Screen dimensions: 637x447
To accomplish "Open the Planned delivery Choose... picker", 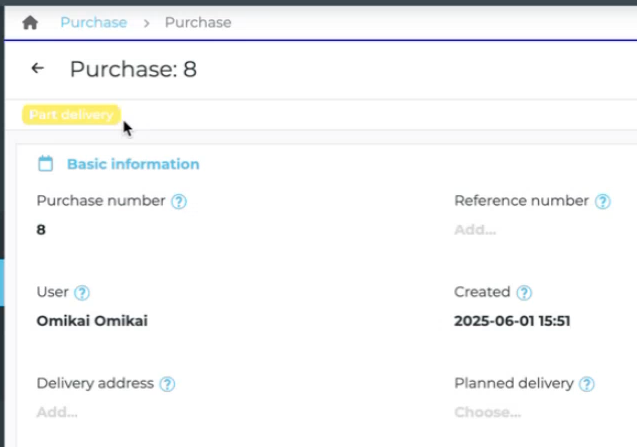I will coord(487,412).
